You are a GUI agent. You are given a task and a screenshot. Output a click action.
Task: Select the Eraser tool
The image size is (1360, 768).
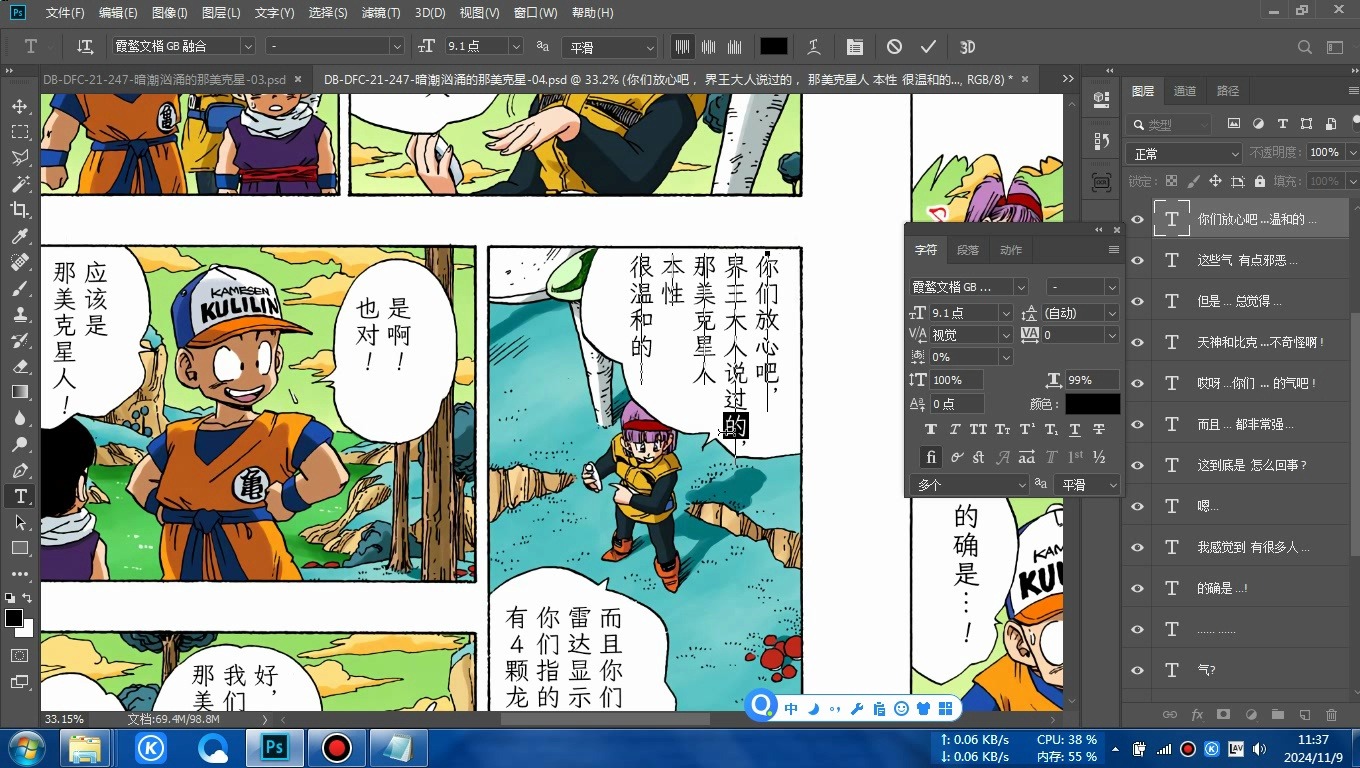(x=19, y=366)
